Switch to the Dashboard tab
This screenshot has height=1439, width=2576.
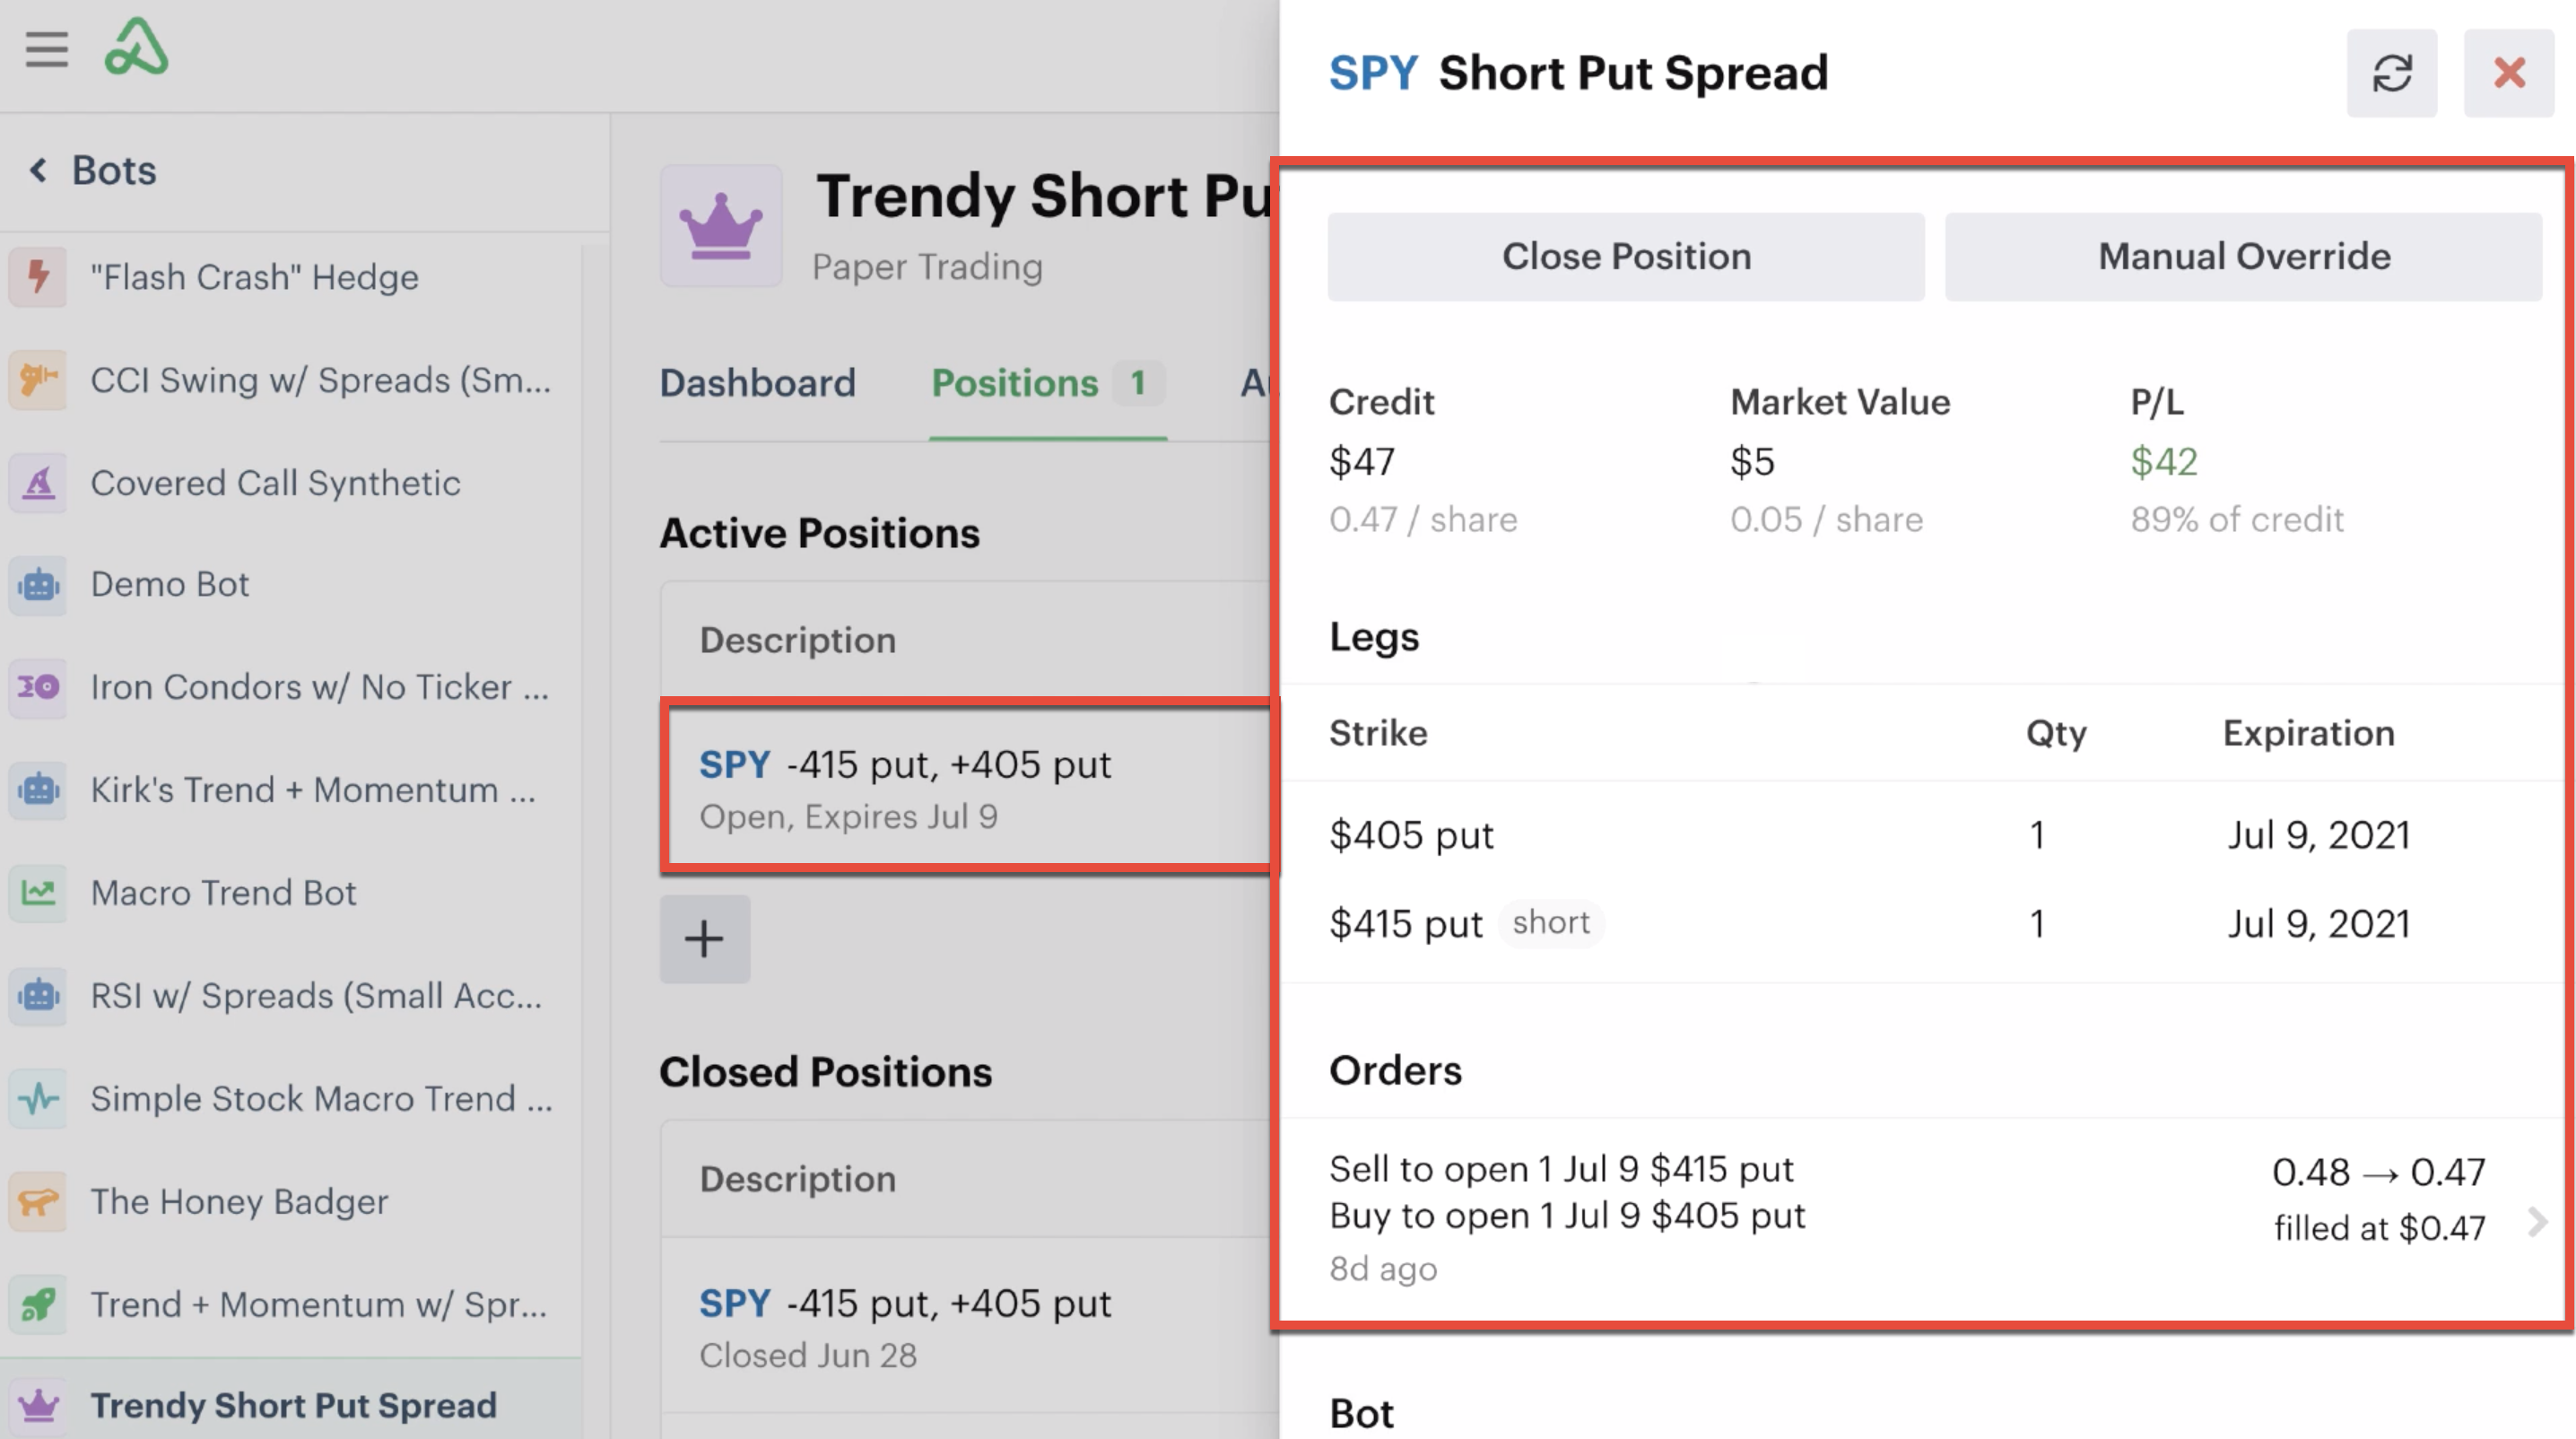757,383
